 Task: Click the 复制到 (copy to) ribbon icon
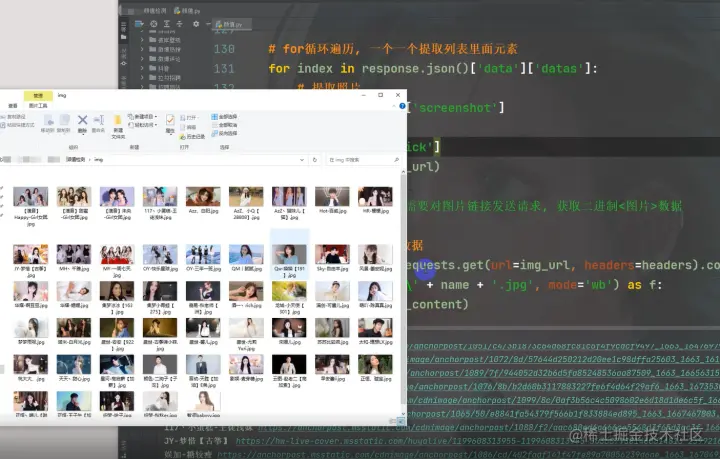(x=64, y=120)
